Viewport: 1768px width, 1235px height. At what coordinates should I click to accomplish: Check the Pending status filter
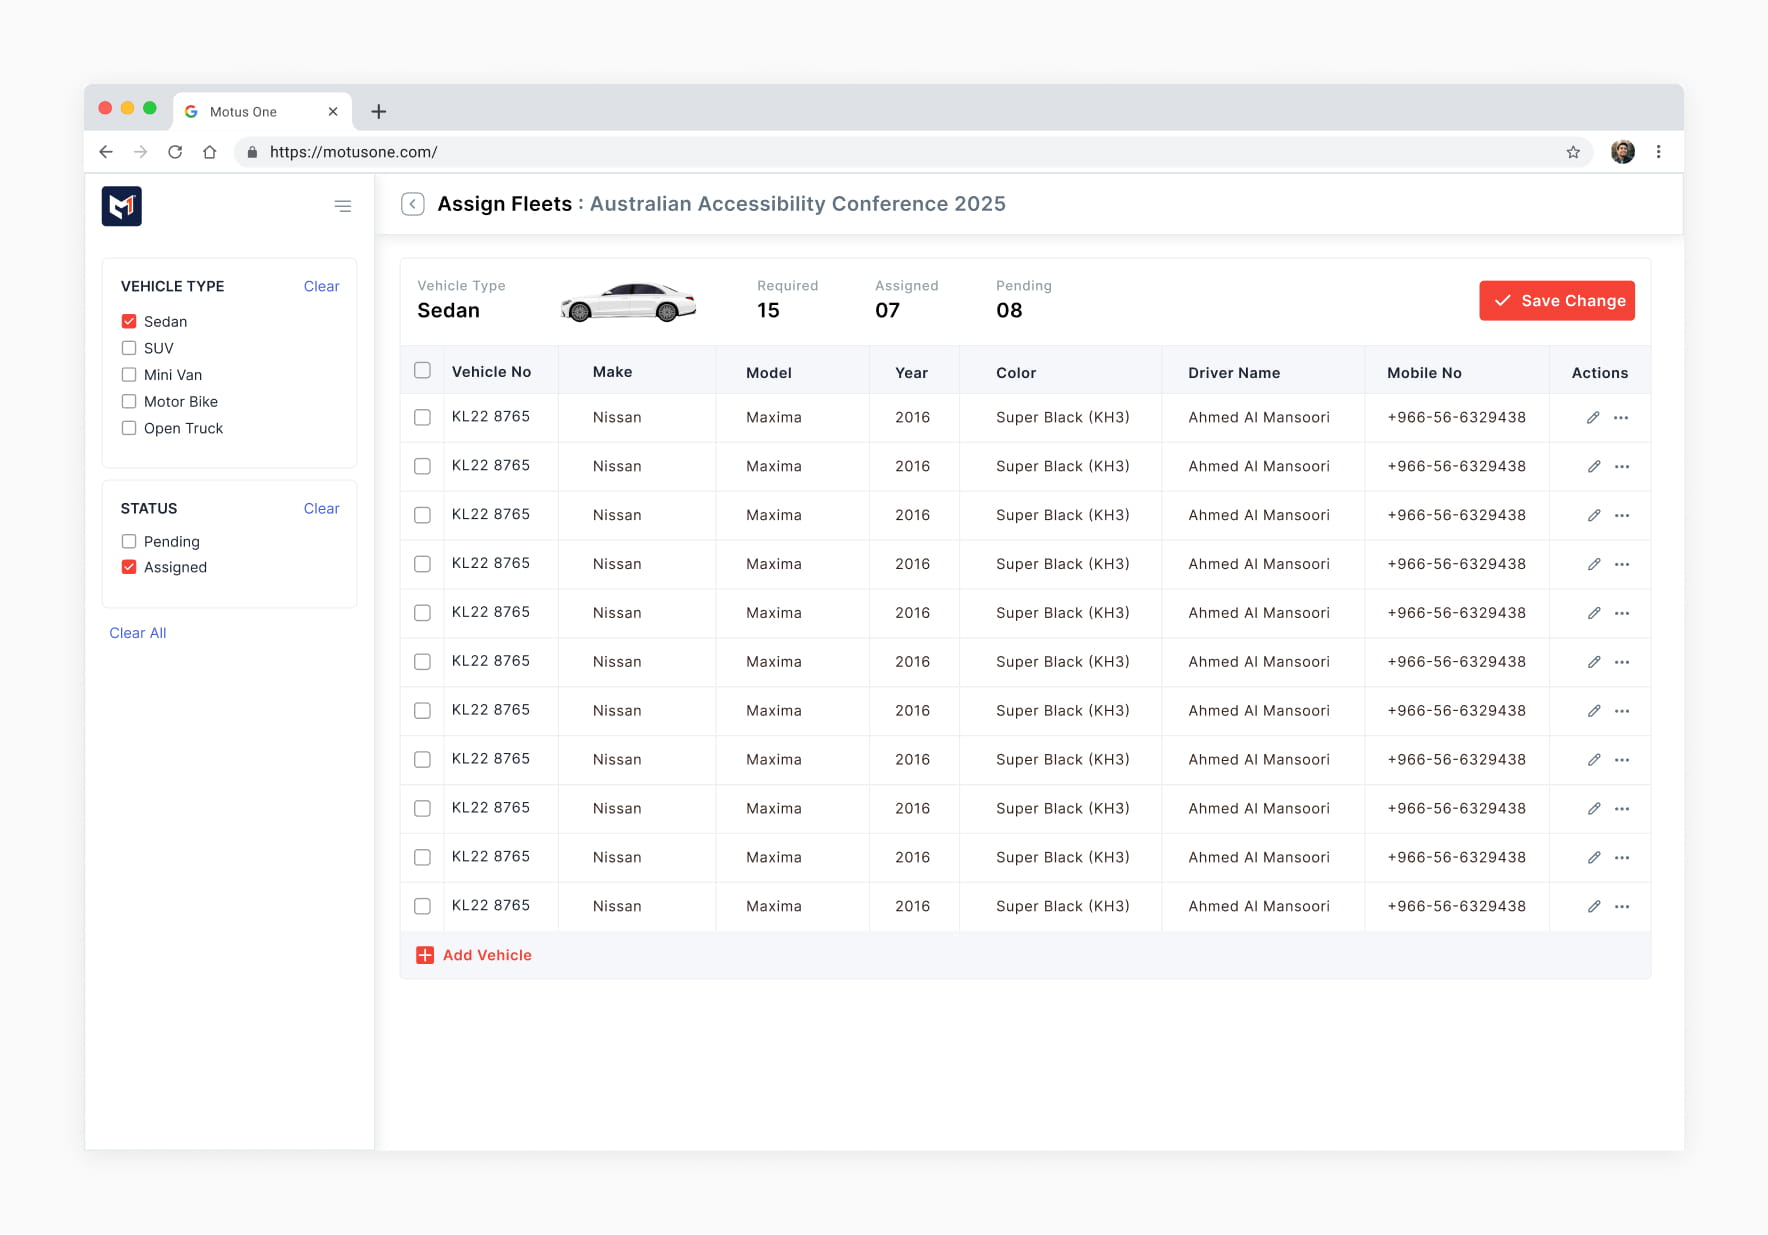[x=129, y=541]
